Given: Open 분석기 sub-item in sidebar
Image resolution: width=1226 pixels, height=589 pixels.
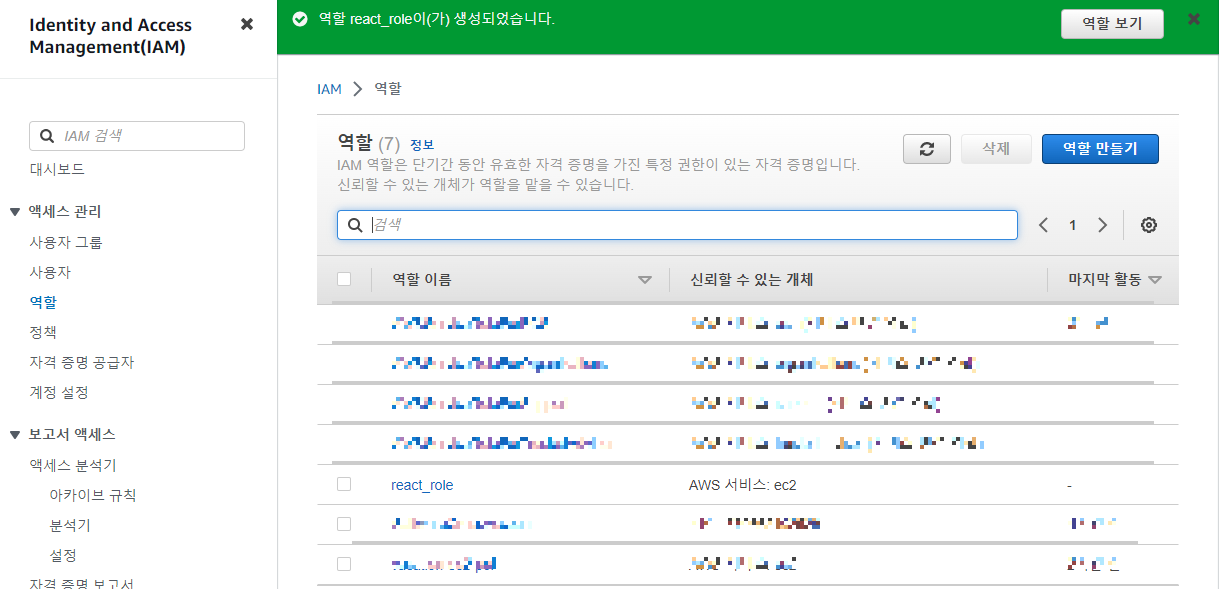Looking at the screenshot, I should 70,525.
